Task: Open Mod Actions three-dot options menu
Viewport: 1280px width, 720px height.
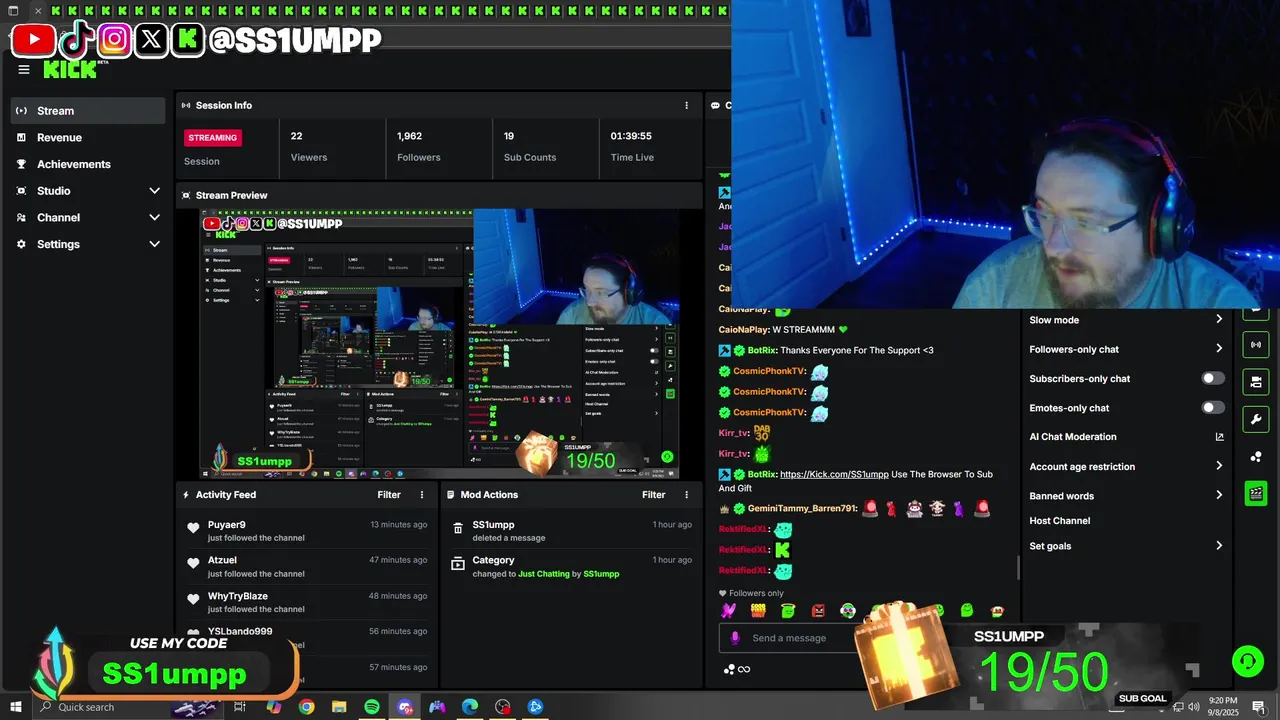Action: [686, 495]
